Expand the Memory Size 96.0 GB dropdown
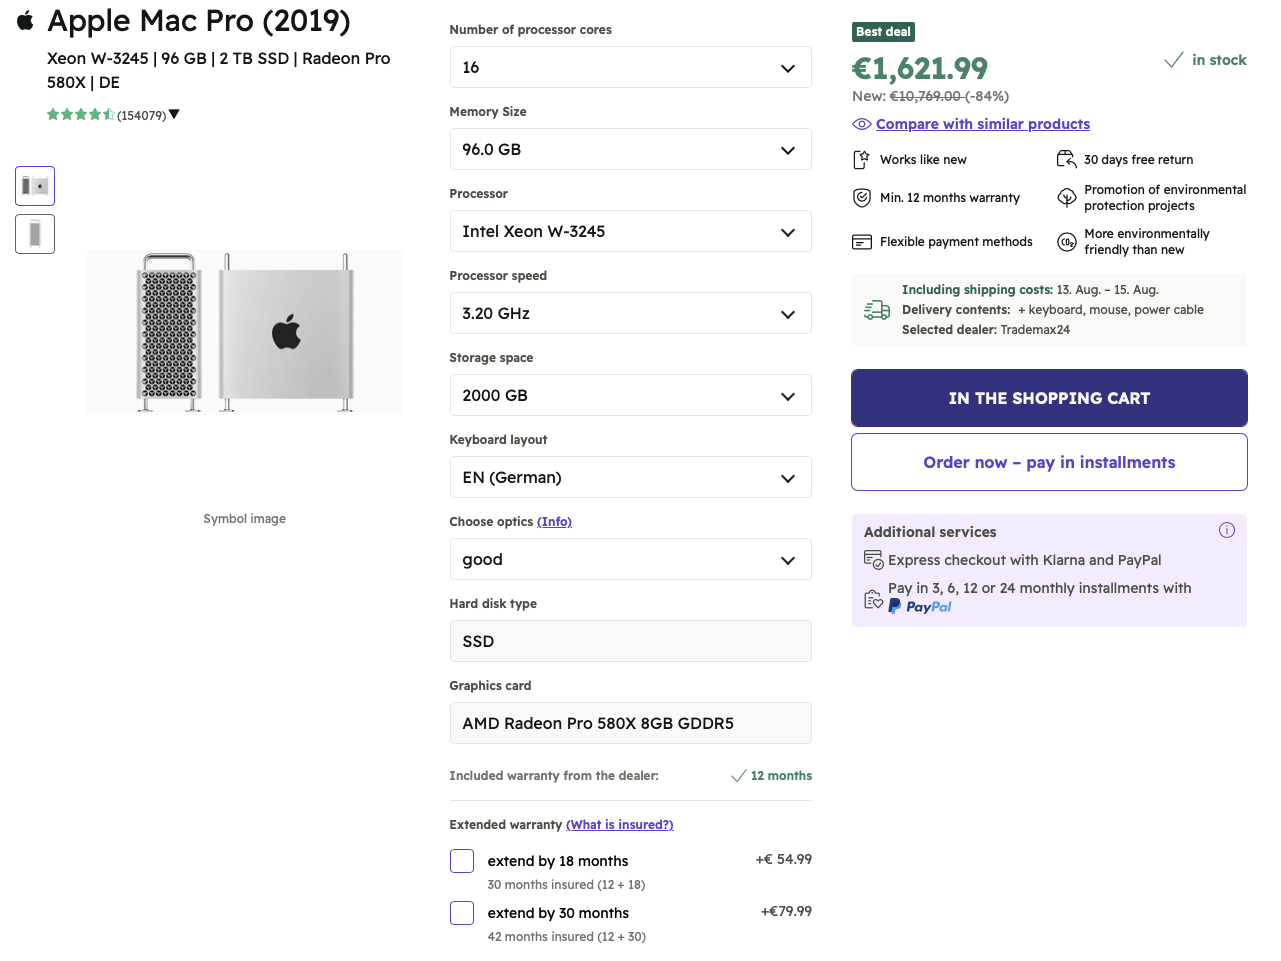The image size is (1281, 961). [x=630, y=150]
